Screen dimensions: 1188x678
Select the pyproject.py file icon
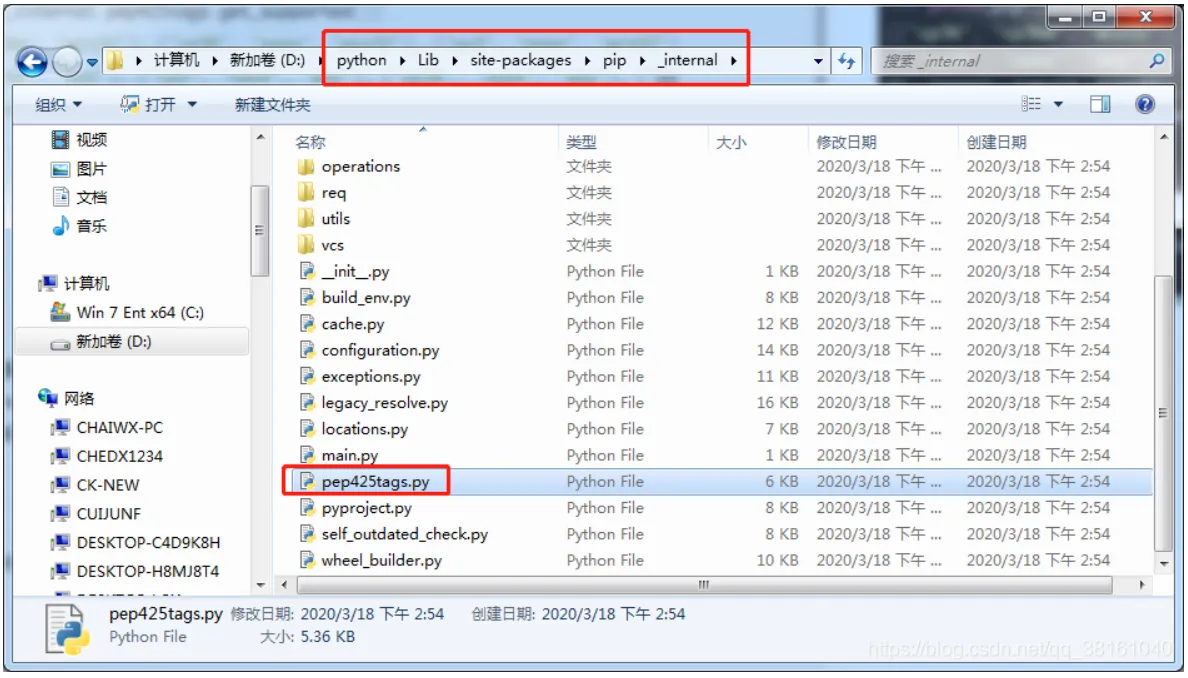pos(307,508)
